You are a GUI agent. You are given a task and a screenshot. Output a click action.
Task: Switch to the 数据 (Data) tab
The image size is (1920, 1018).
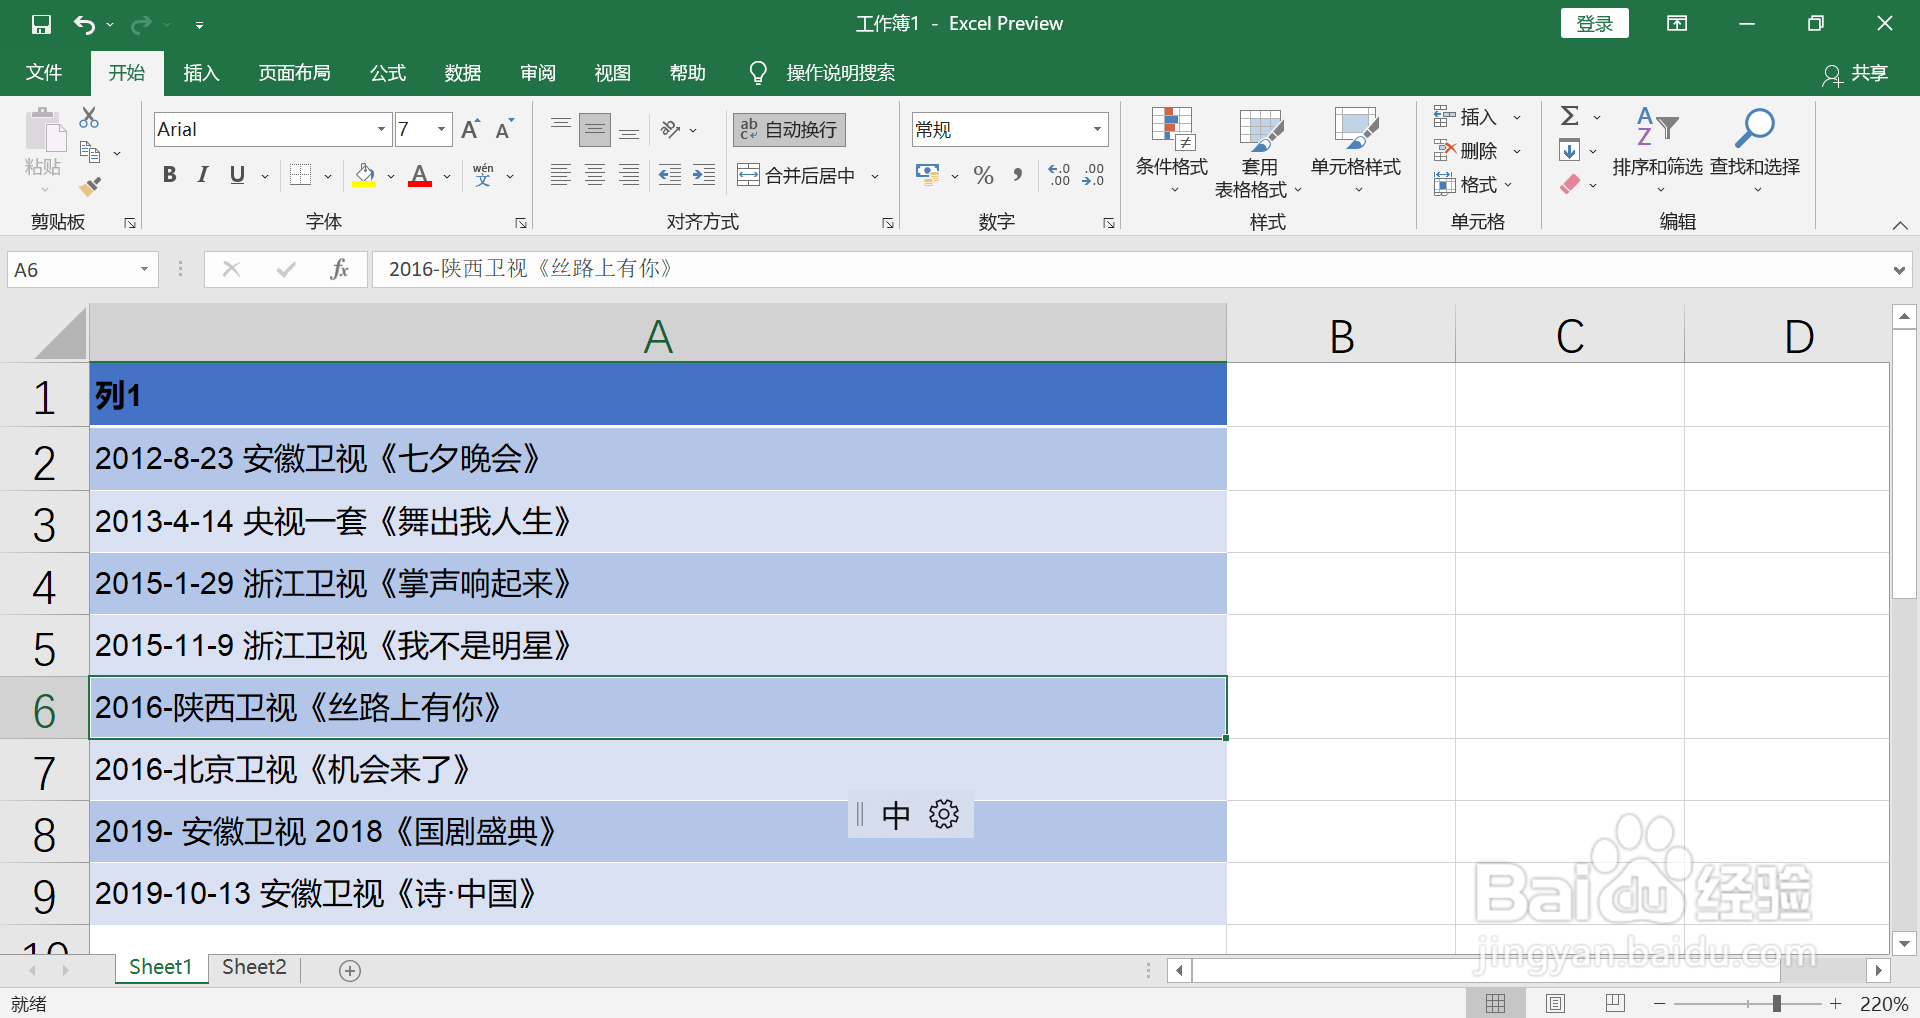pos(463,73)
